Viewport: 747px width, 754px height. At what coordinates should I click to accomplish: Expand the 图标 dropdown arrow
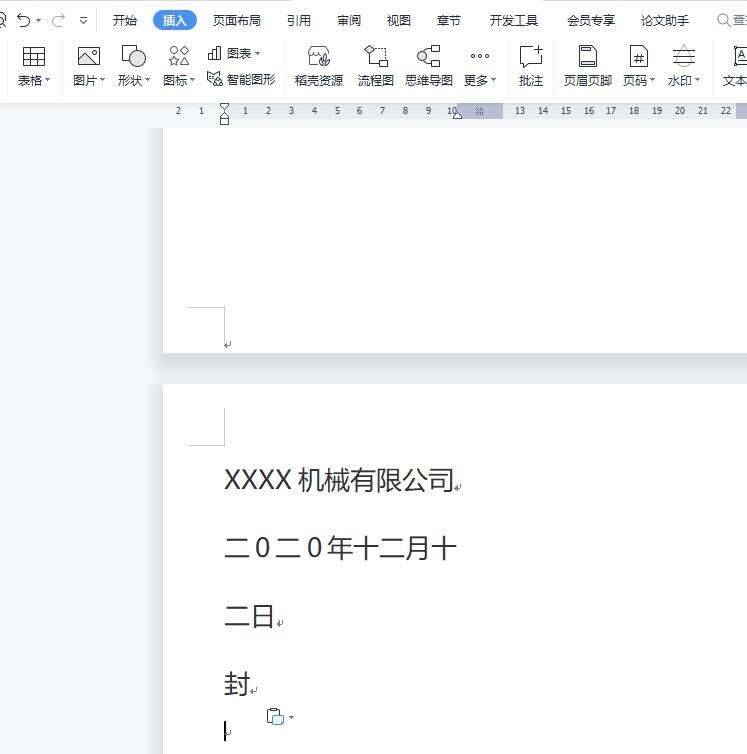tap(192, 80)
